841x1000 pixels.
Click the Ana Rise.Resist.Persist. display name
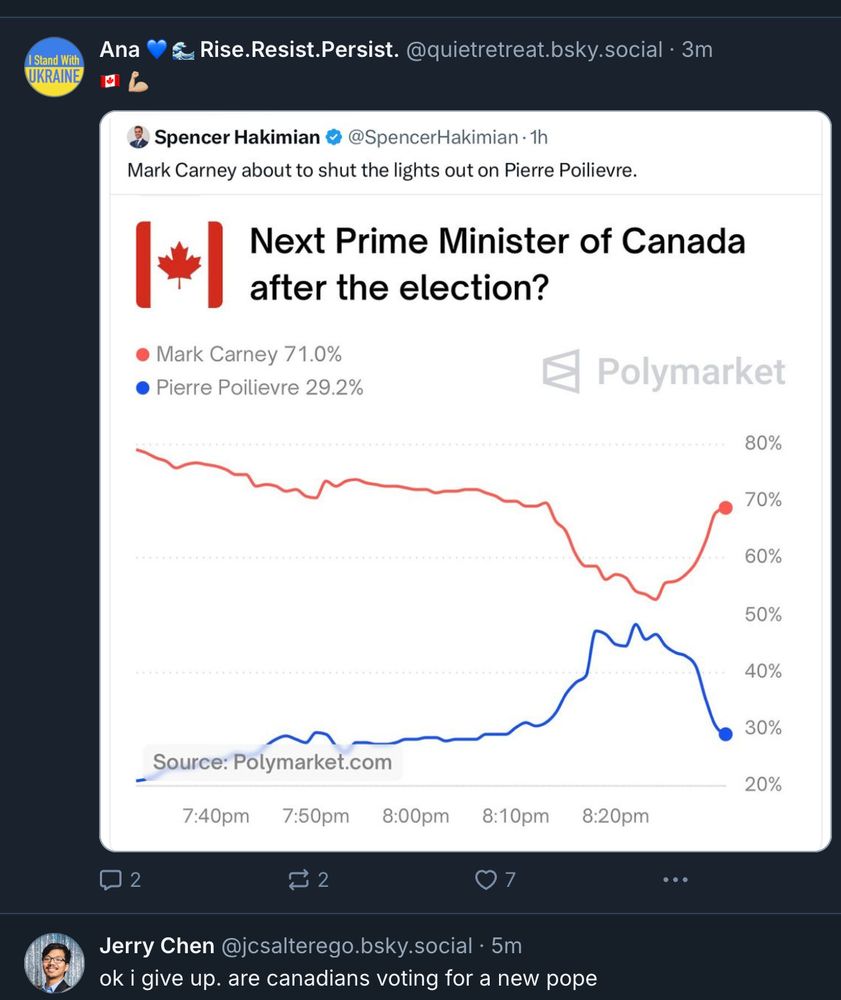point(249,49)
